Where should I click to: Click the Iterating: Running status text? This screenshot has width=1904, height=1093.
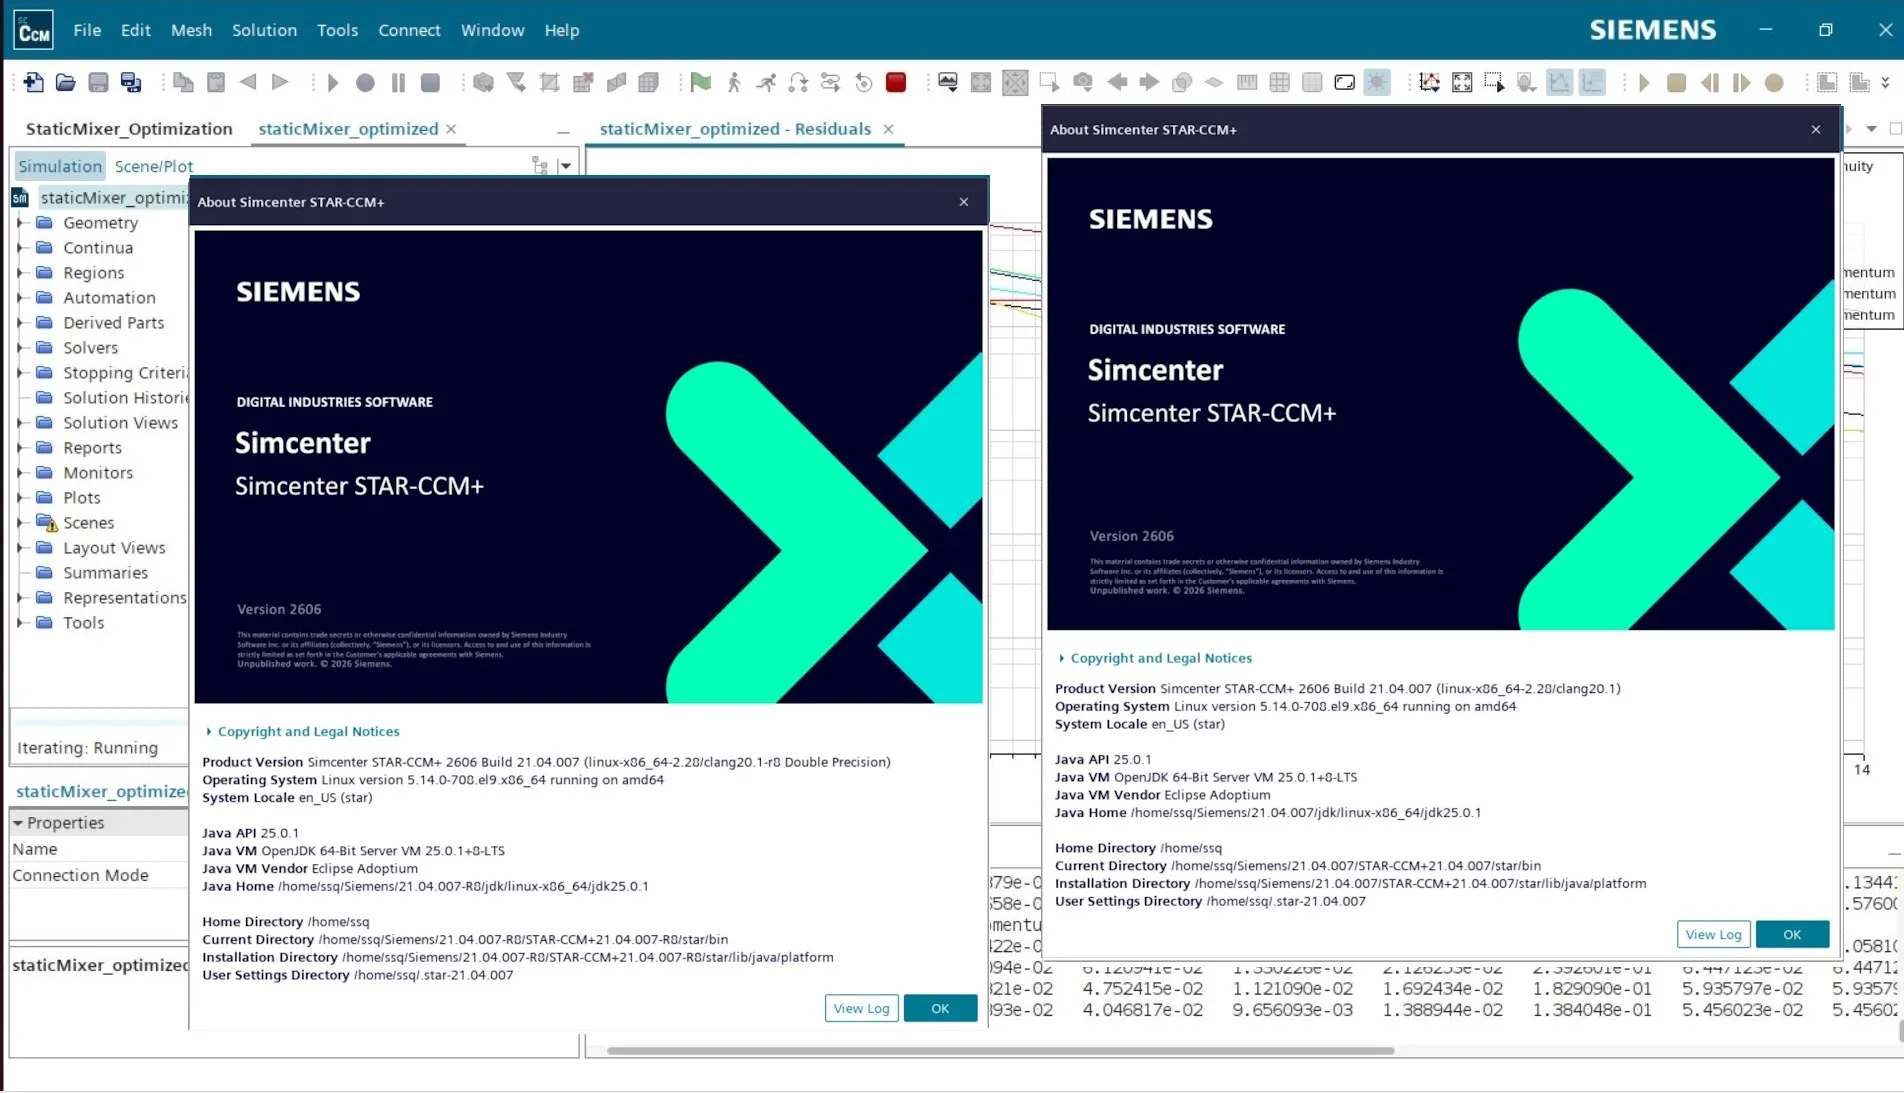[87, 748]
